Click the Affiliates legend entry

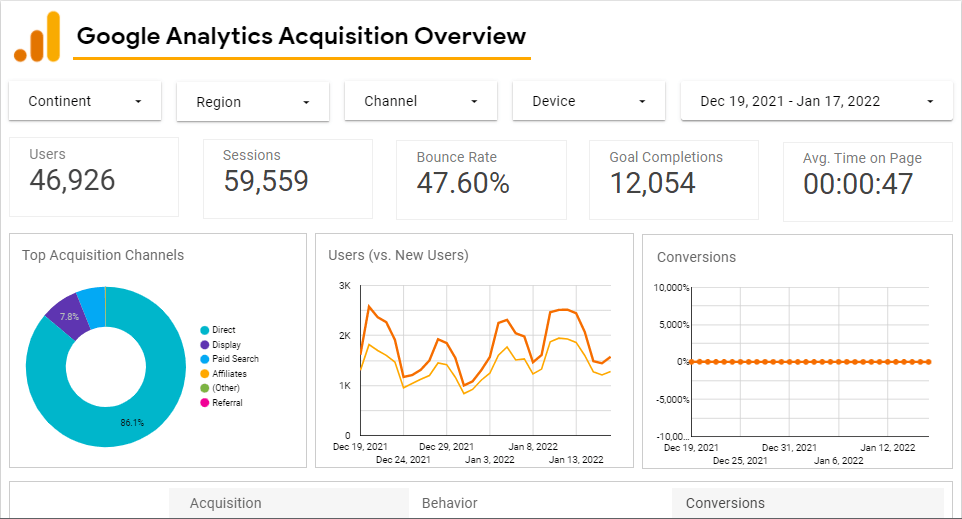point(223,374)
